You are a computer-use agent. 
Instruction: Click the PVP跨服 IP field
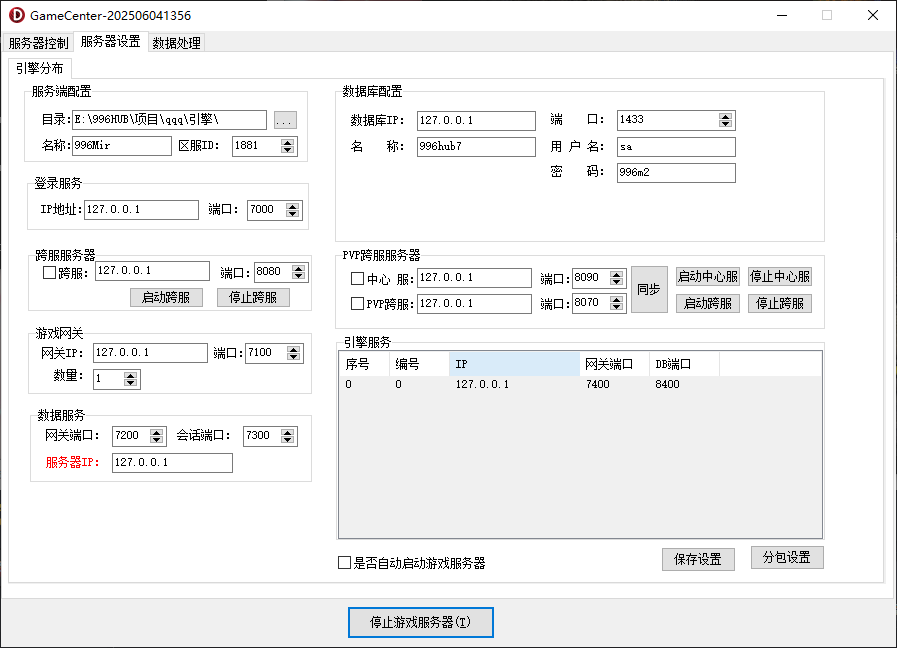pyautogui.click(x=474, y=304)
